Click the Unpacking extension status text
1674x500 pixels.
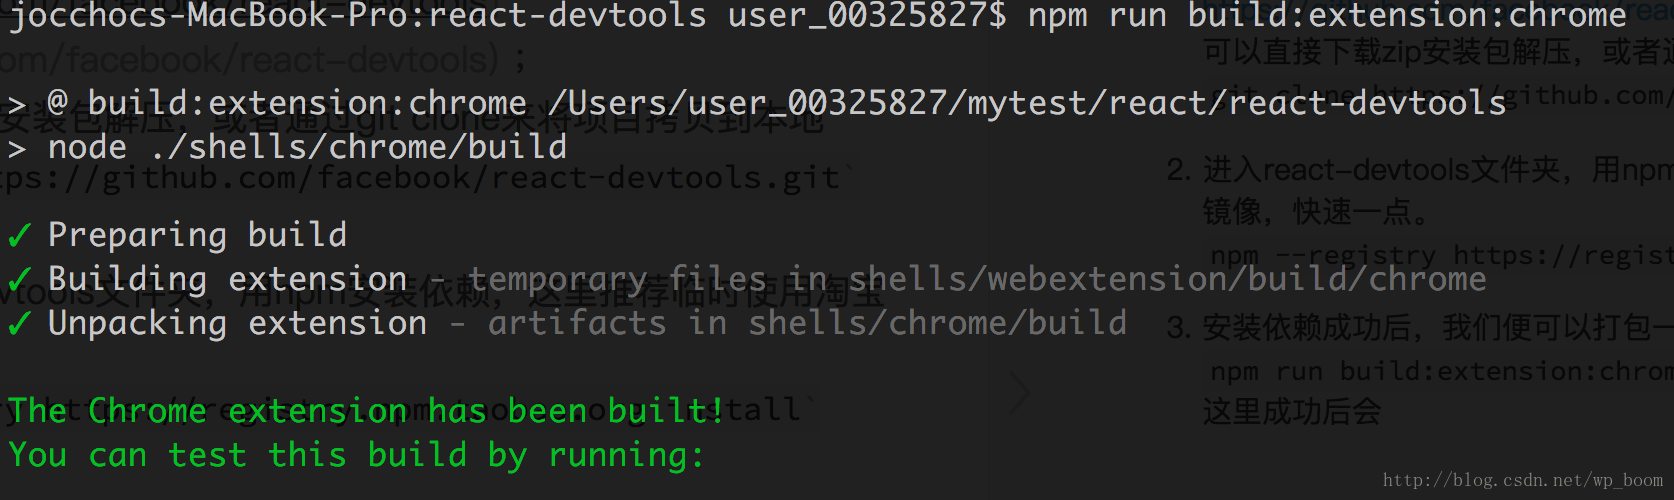237,324
